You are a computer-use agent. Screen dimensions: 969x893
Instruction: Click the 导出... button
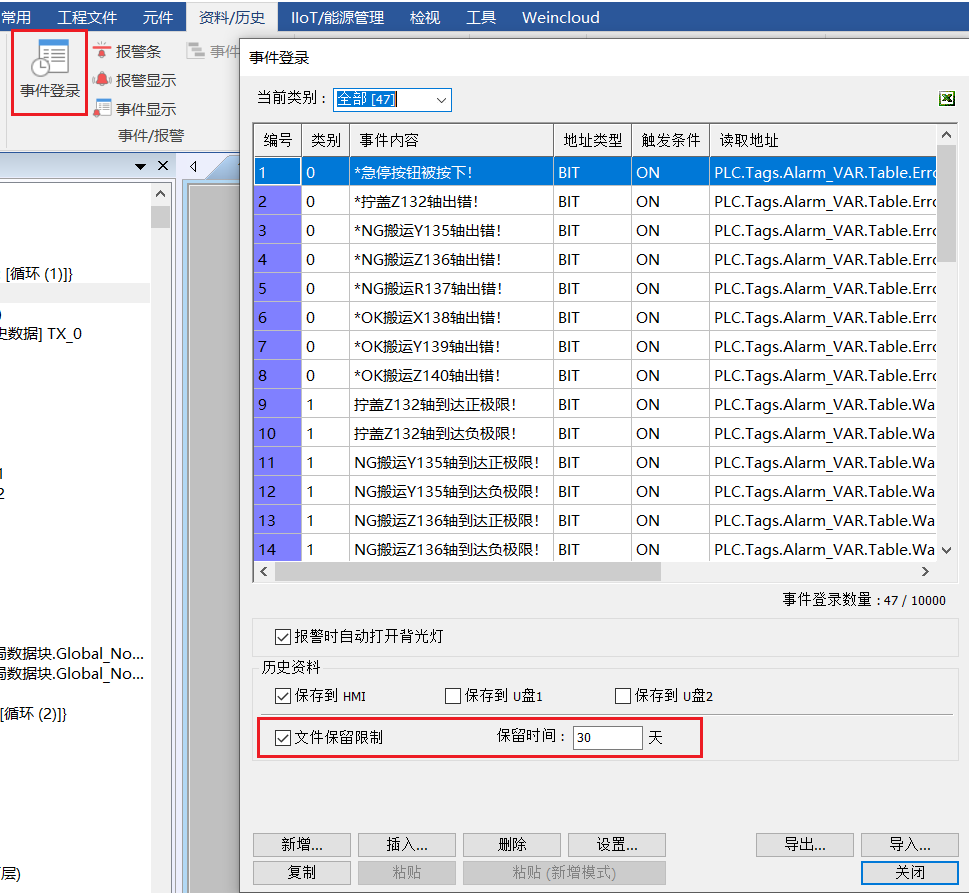pyautogui.click(x=804, y=844)
